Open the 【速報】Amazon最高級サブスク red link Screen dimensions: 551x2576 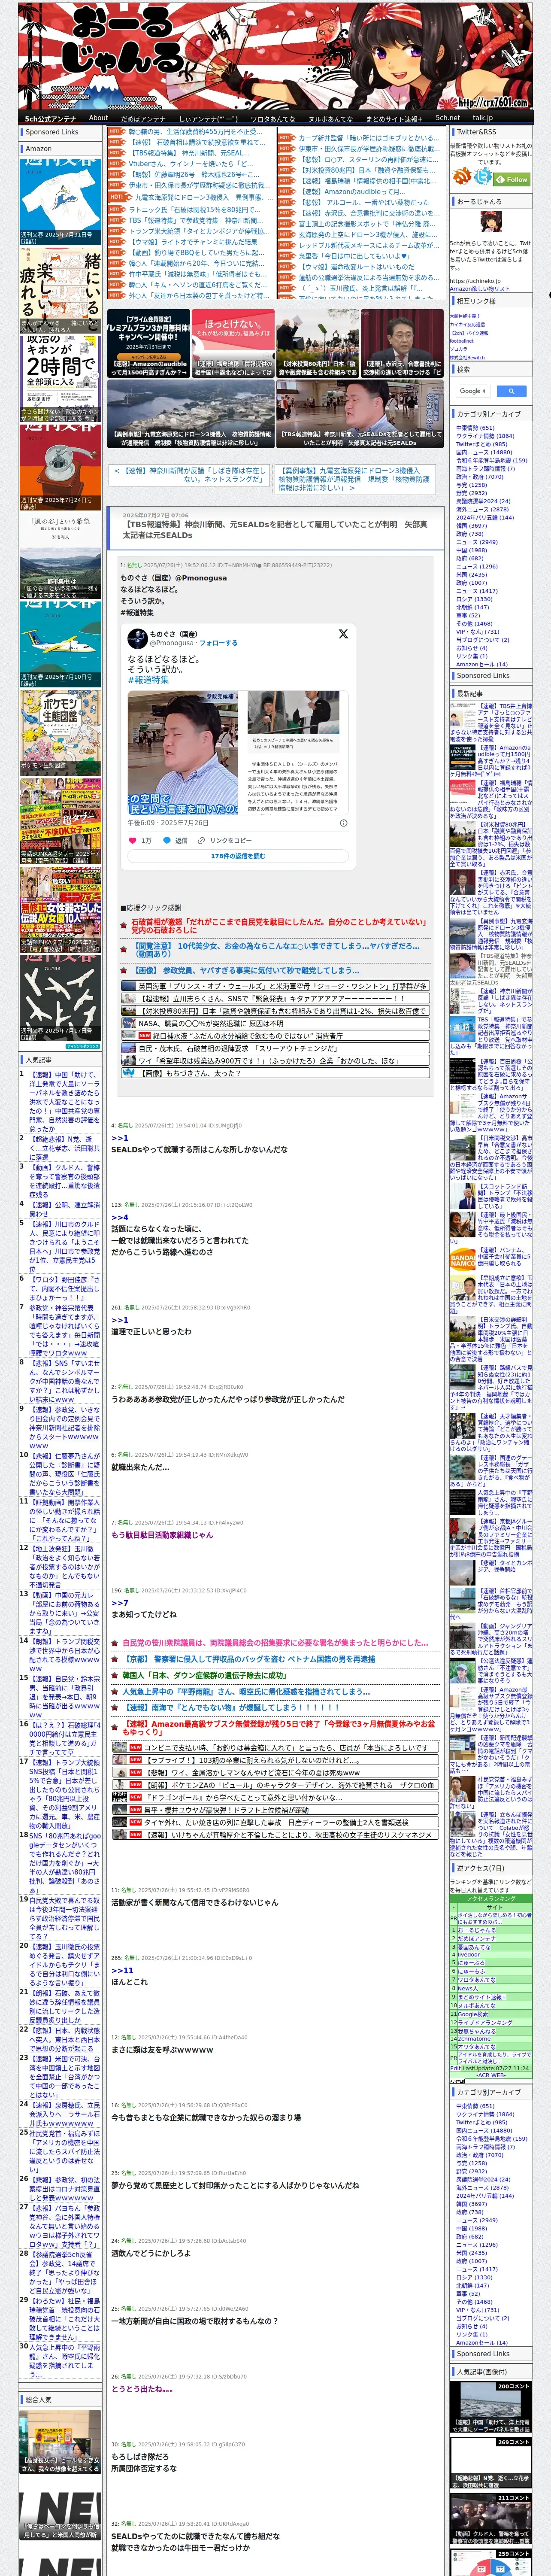pos(280,1727)
